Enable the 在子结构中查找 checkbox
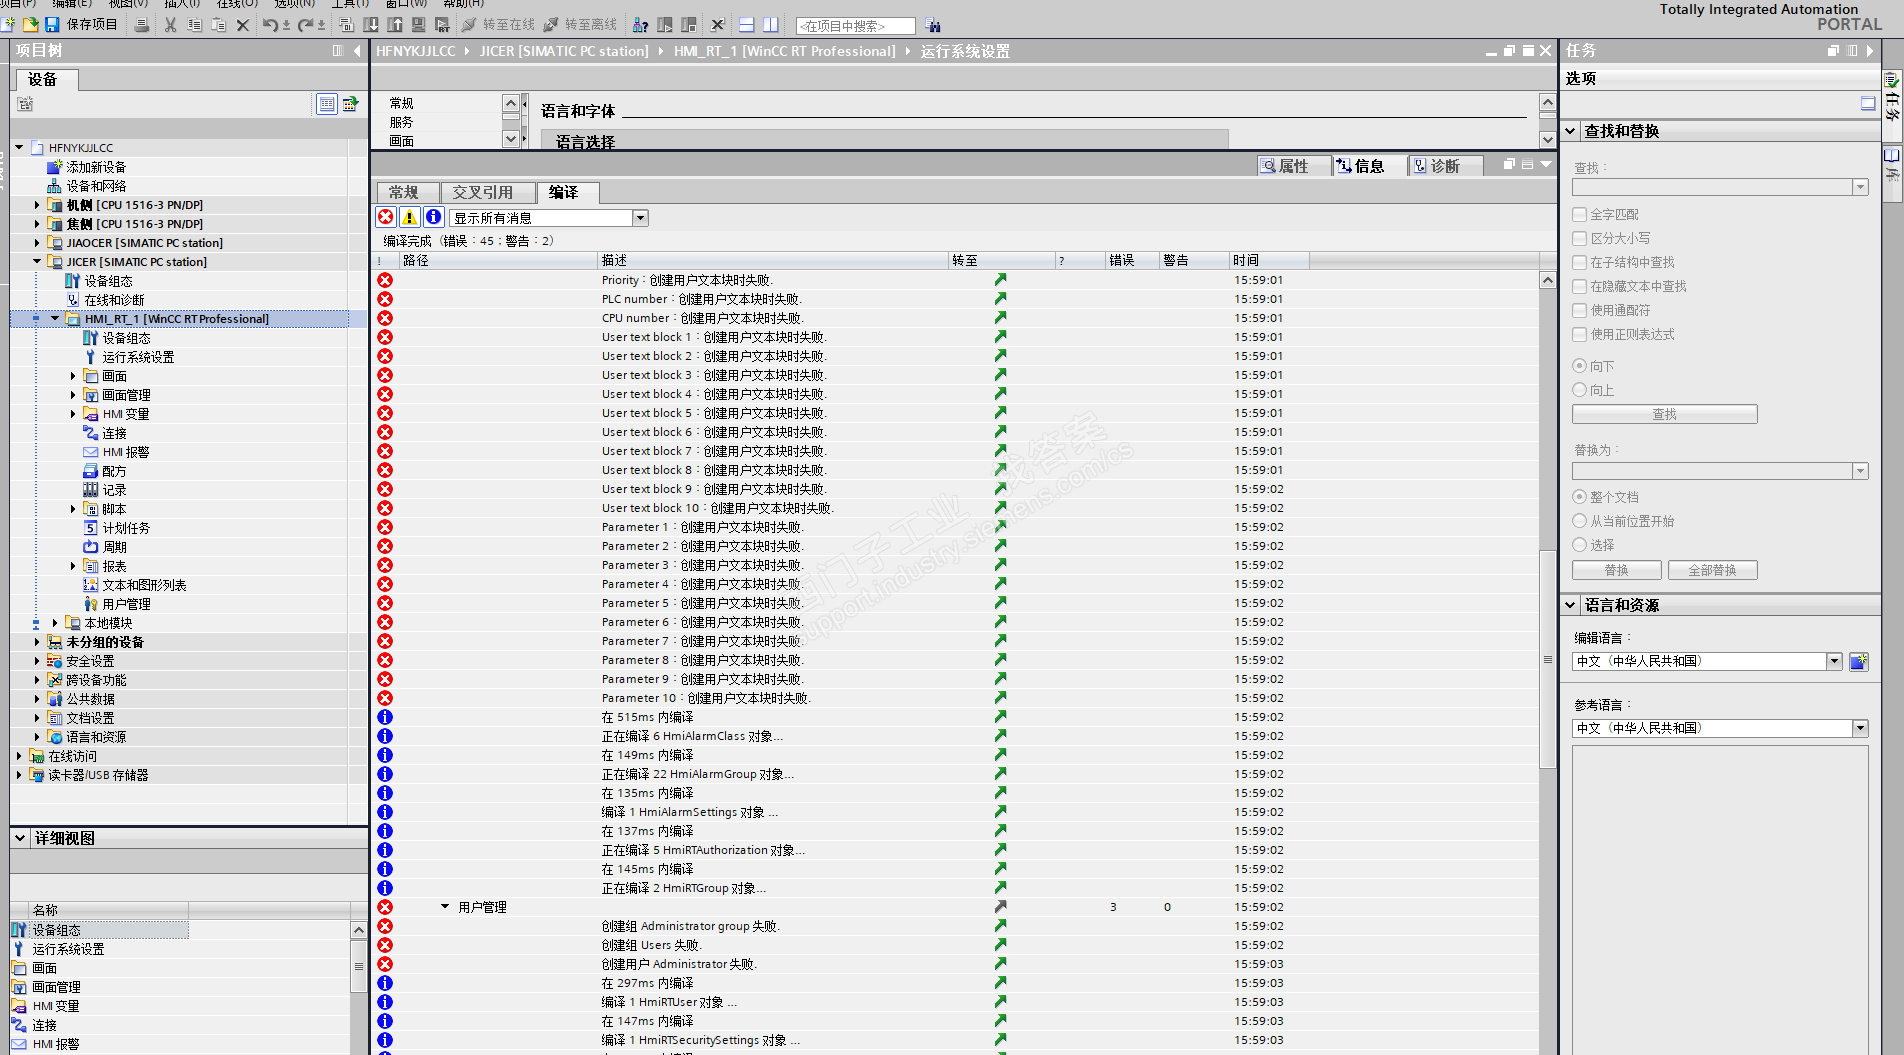The width and height of the screenshot is (1904, 1055). [1580, 262]
